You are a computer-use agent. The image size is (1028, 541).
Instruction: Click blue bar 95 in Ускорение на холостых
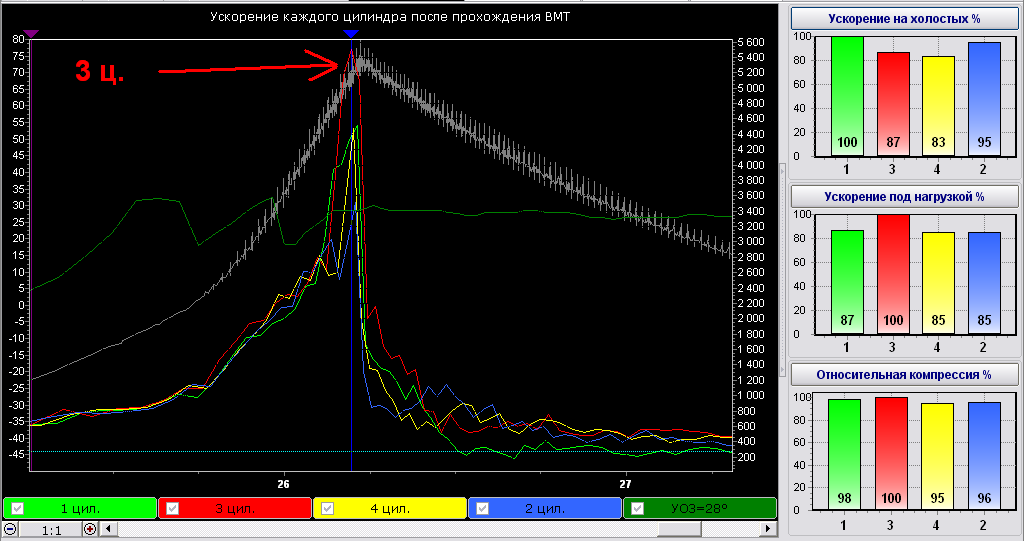(984, 99)
